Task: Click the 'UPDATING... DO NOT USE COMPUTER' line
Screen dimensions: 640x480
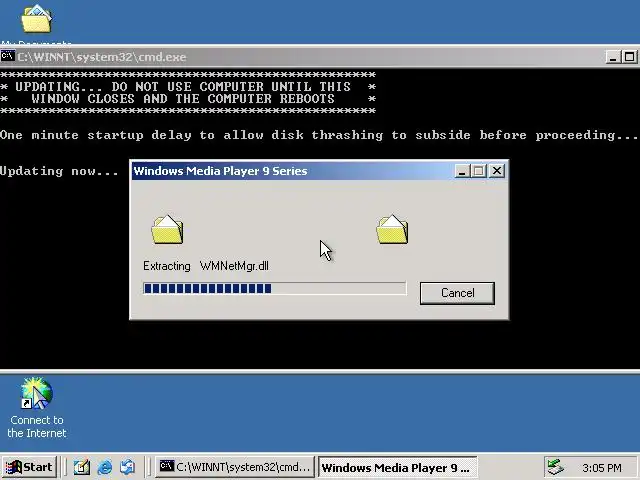Action: coord(183,87)
